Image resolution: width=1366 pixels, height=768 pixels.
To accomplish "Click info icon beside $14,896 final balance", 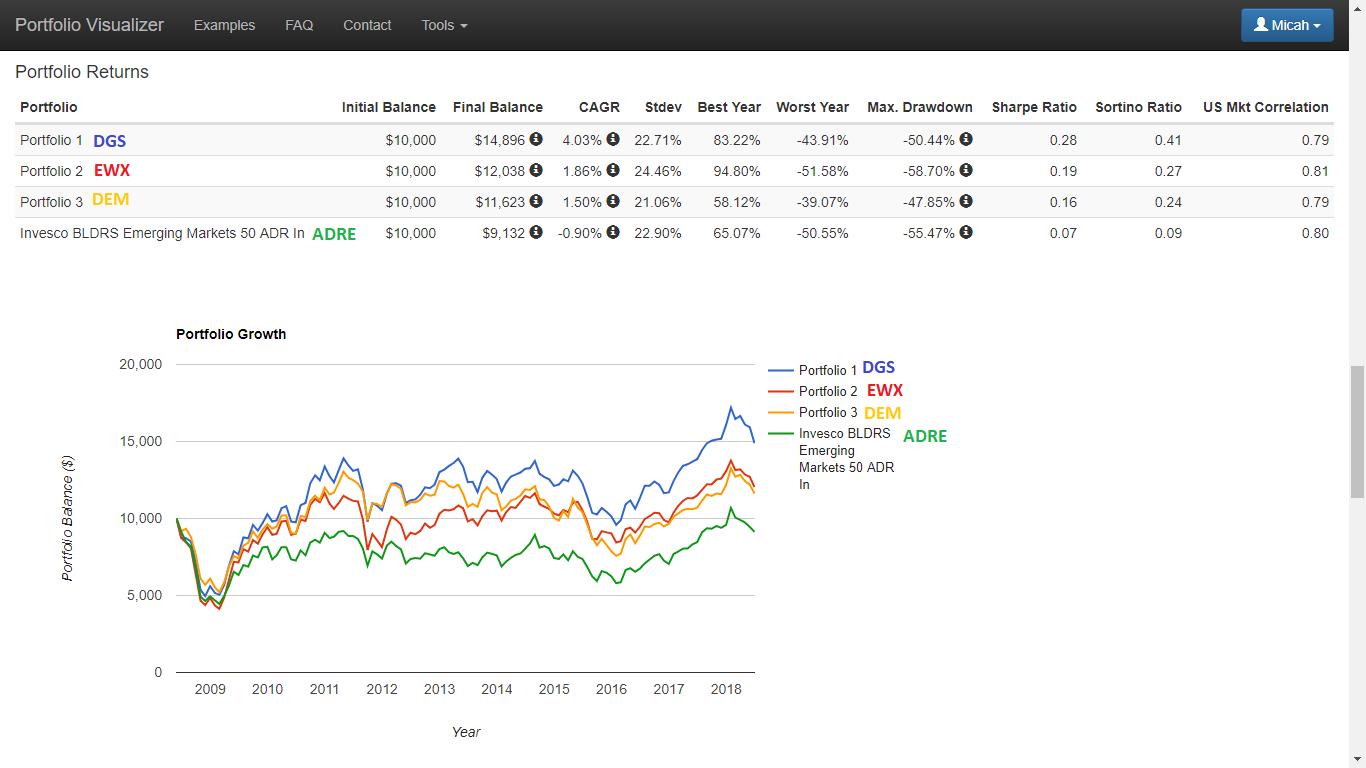I will point(536,139).
